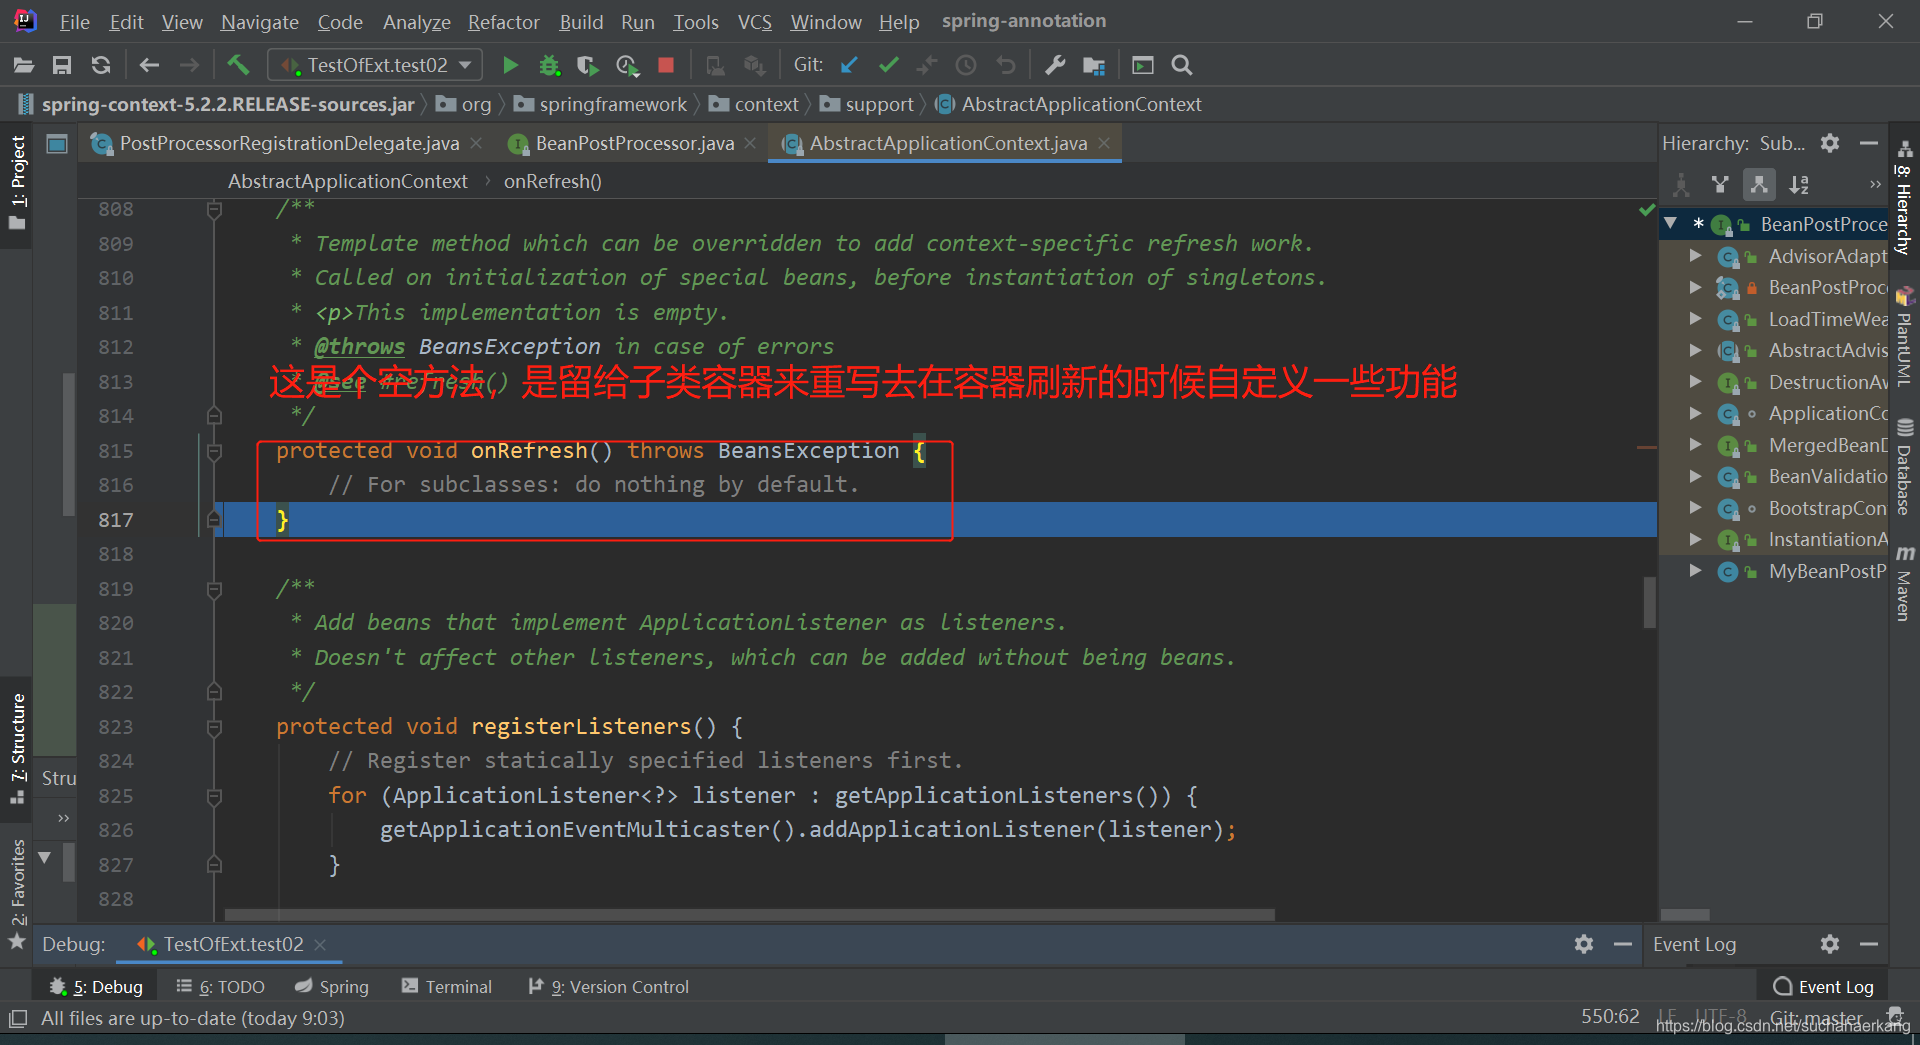Click editor vertical scrollbar thumb
Viewport: 1920px width, 1045px height.
[x=1649, y=602]
